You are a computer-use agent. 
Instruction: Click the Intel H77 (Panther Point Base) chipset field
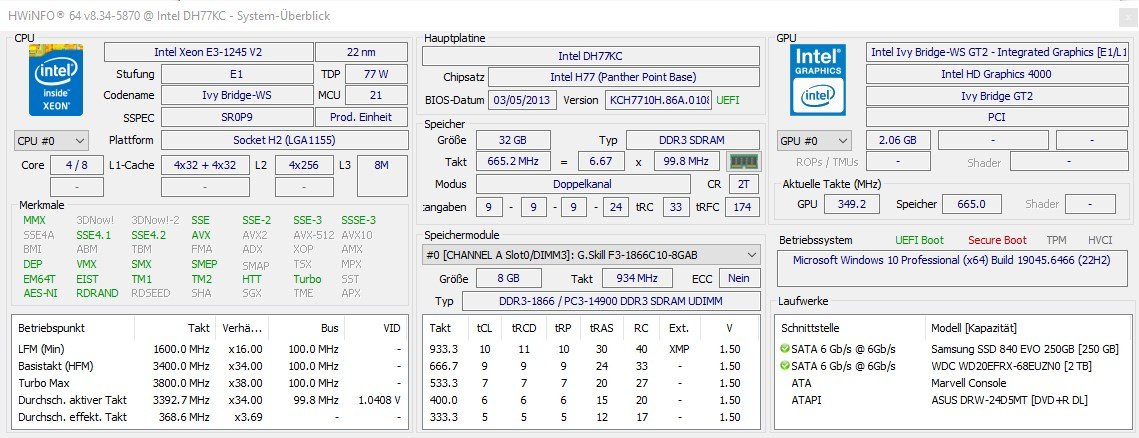(x=623, y=77)
